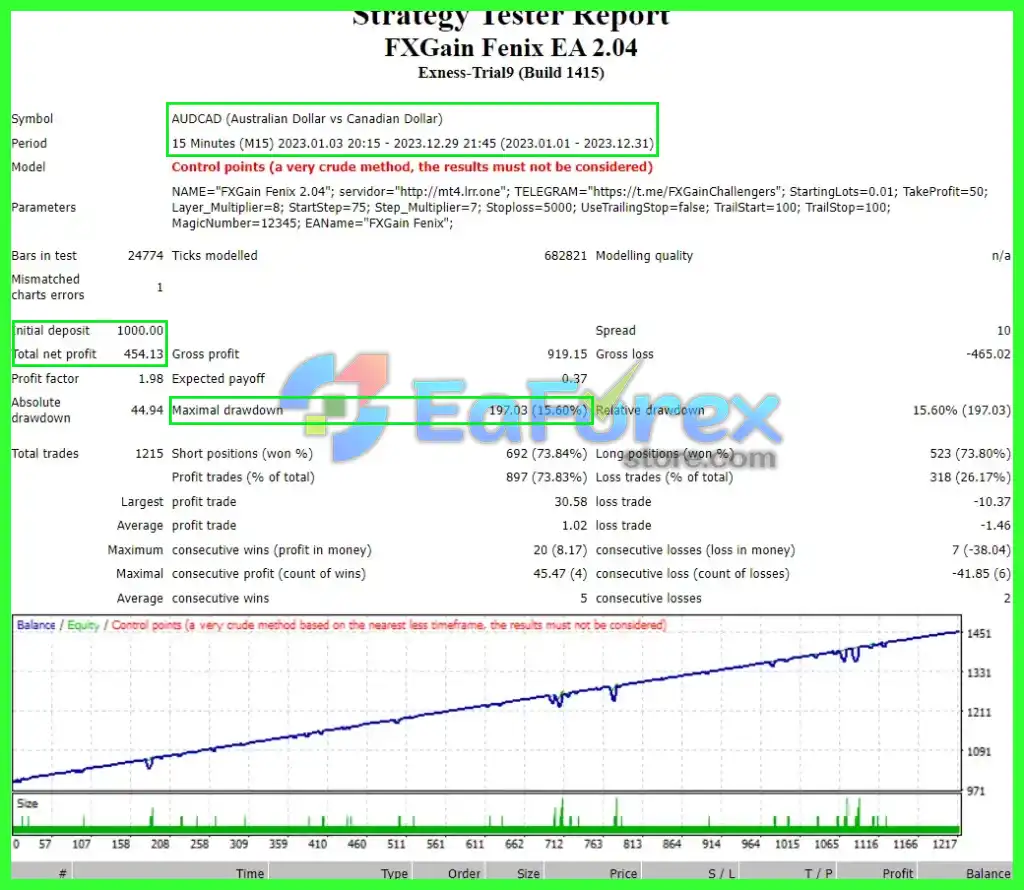Select consecutive loss value -41.85 (6)

pos(981,573)
